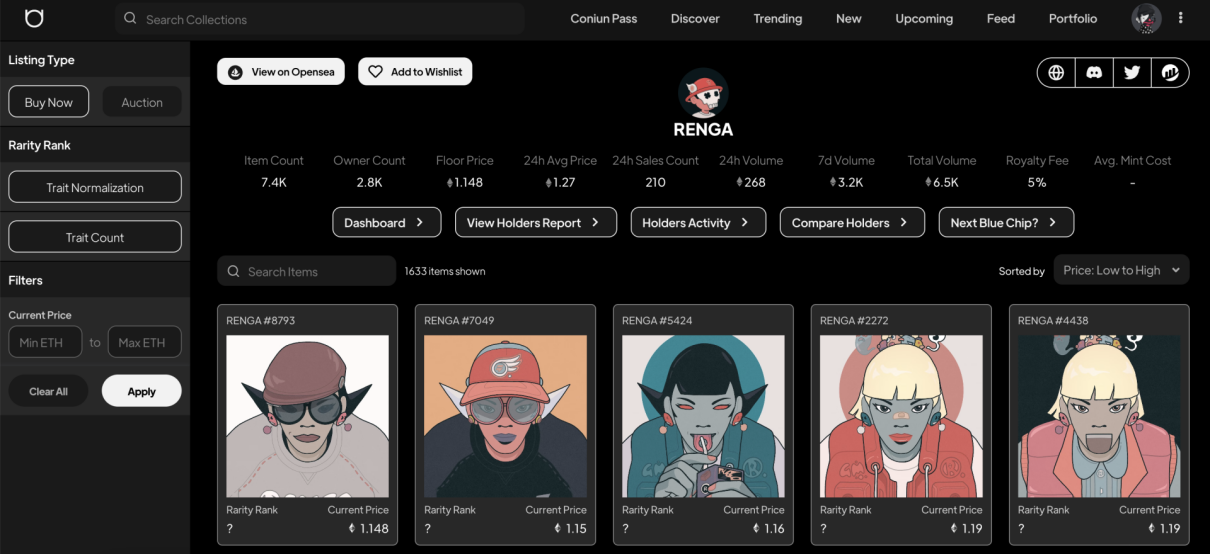Open the Dashboard link
Screen dimensions: 1210x554
(x=386, y=222)
